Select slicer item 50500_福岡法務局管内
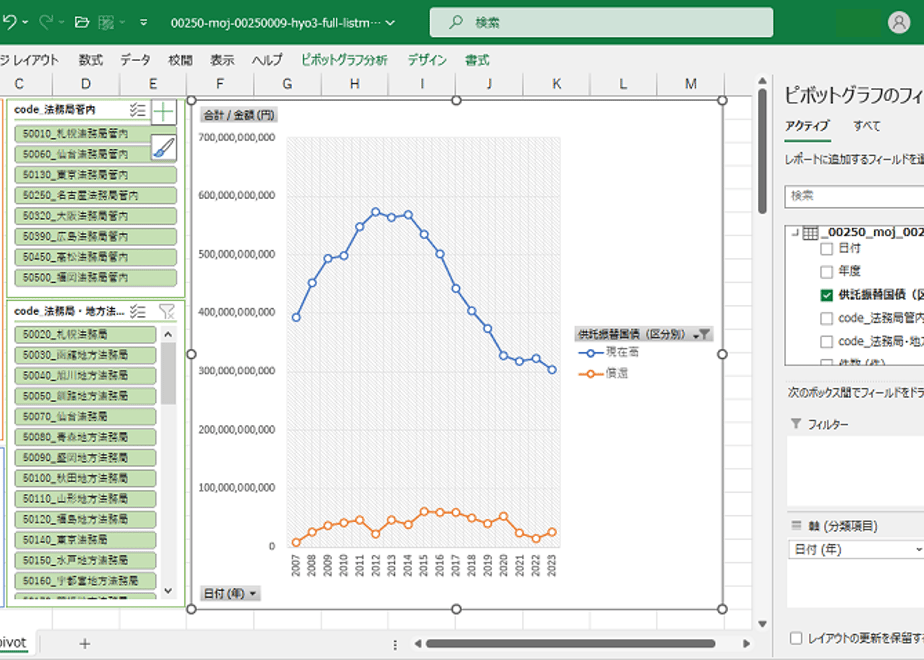 click(x=95, y=278)
